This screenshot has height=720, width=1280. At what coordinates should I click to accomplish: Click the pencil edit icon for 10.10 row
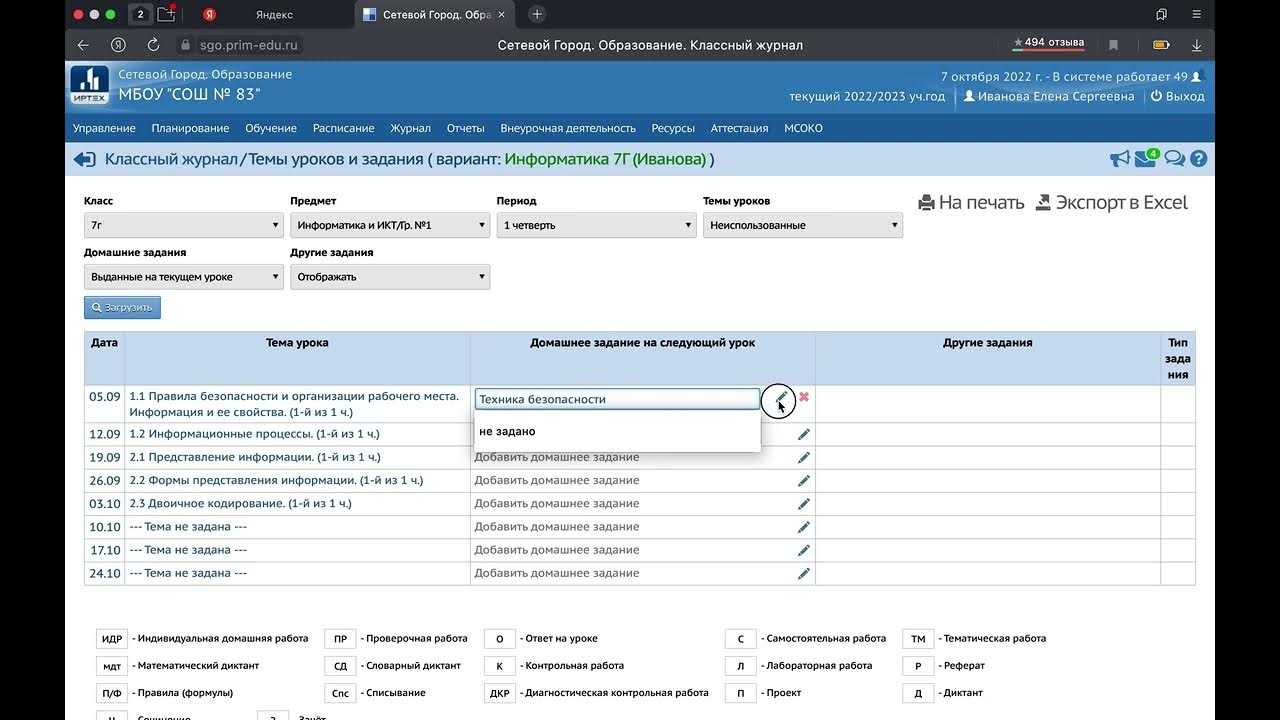804,527
